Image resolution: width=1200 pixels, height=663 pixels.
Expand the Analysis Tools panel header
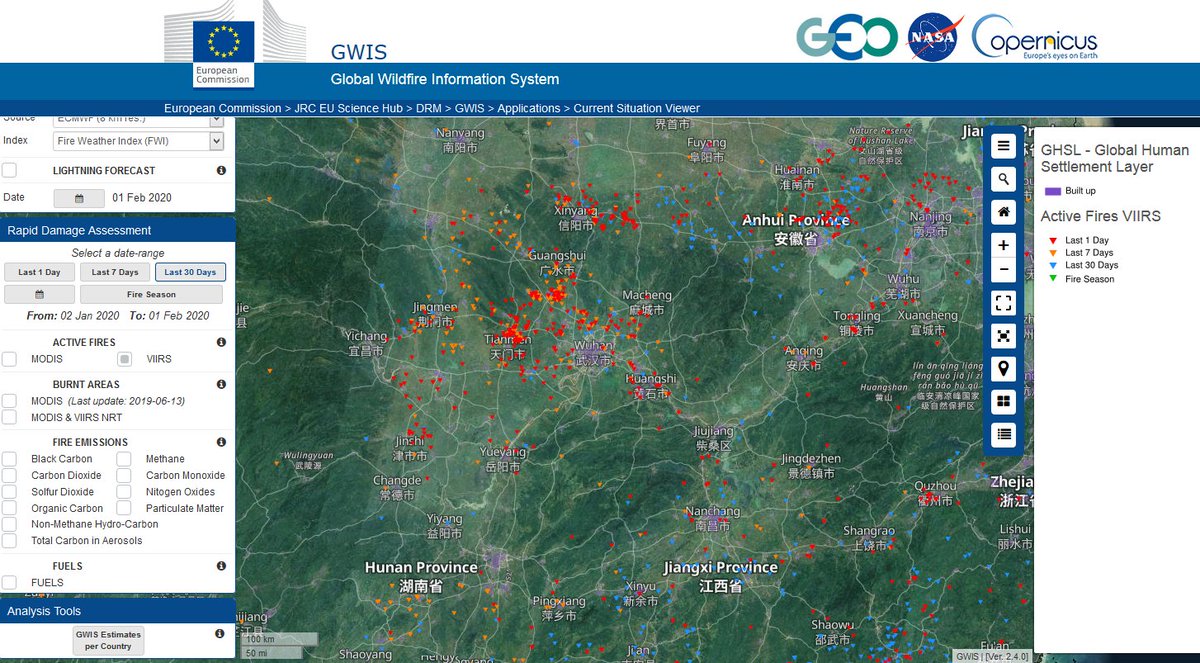click(118, 611)
